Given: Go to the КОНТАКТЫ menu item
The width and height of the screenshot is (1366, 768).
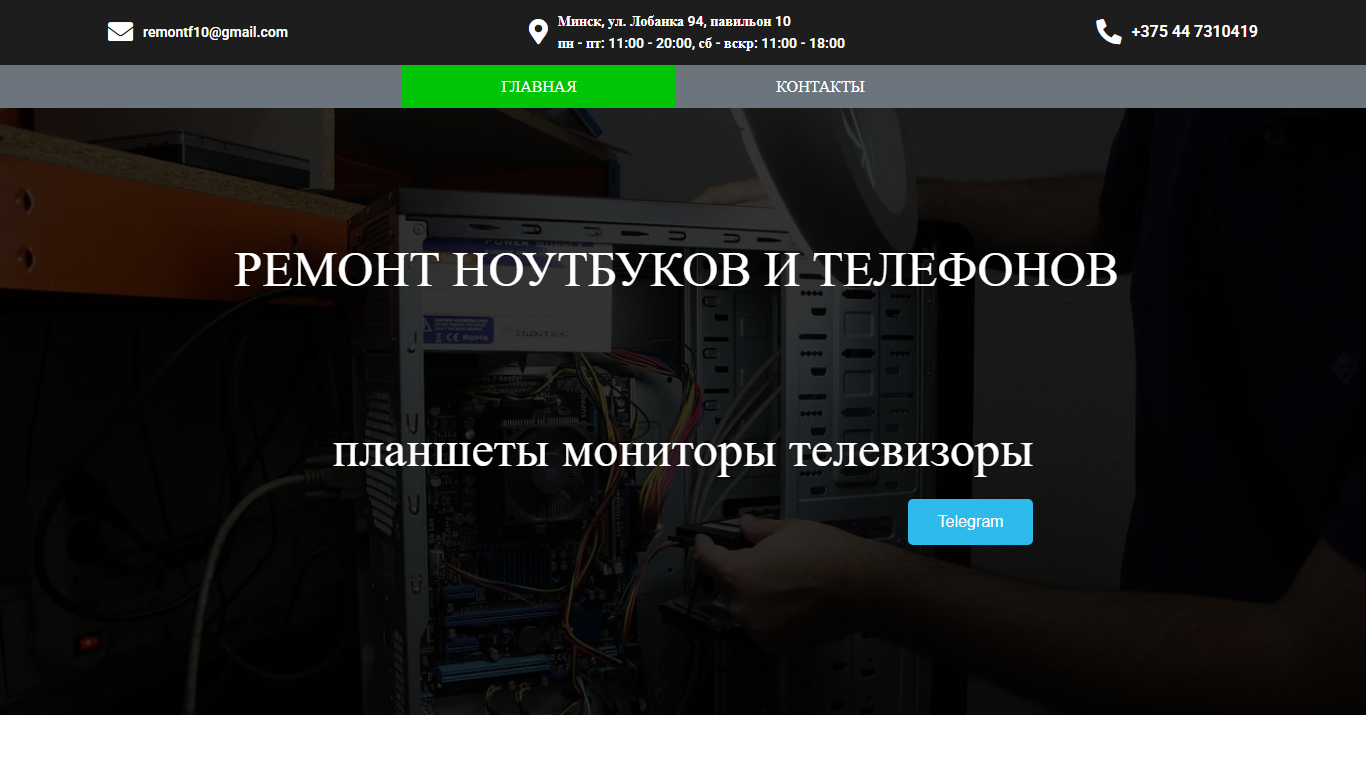Looking at the screenshot, I should (820, 87).
